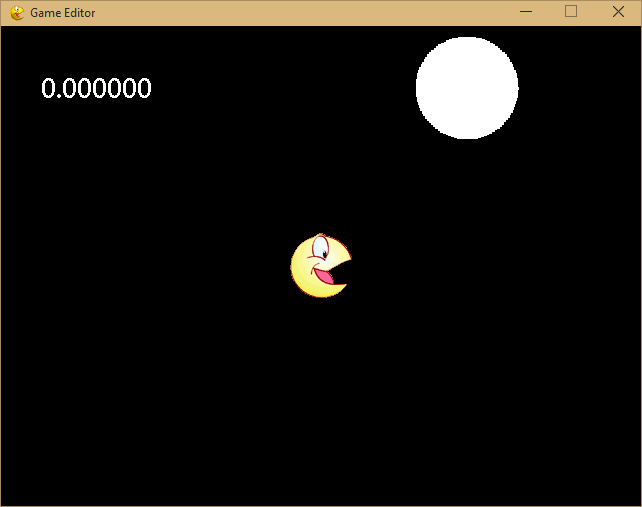Select the 0.000000 counter text
This screenshot has width=642, height=507.
coord(96,88)
